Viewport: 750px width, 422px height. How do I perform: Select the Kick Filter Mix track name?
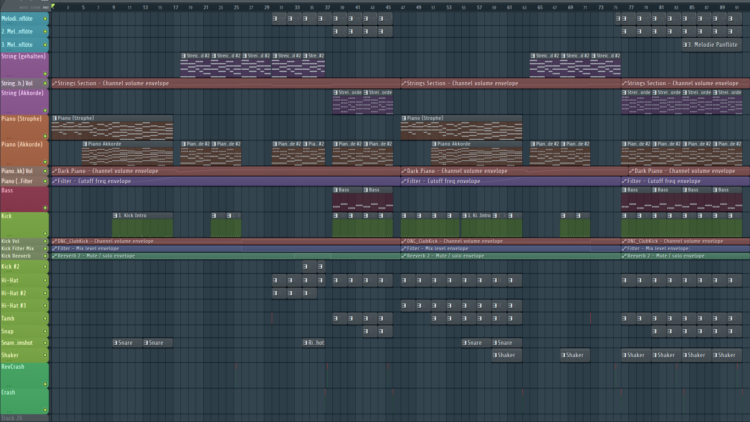(17, 248)
